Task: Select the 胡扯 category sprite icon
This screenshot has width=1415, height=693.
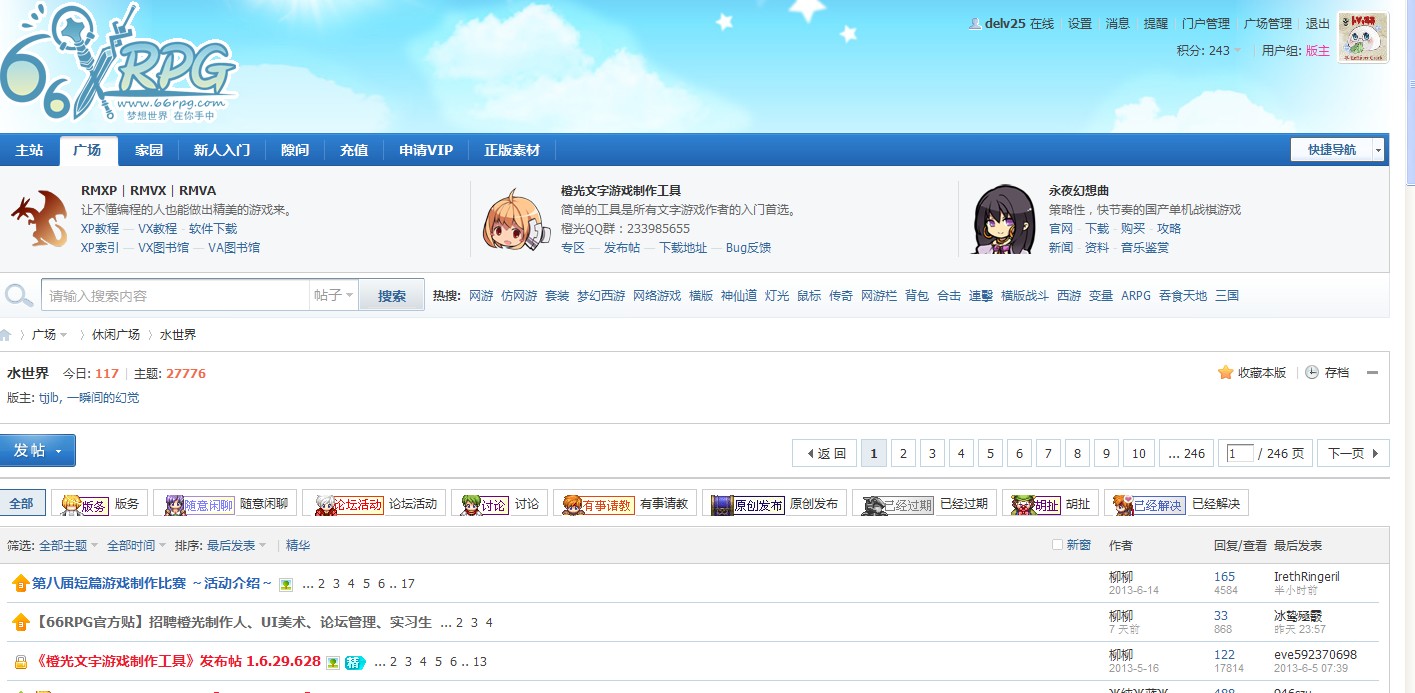Action: click(1035, 504)
